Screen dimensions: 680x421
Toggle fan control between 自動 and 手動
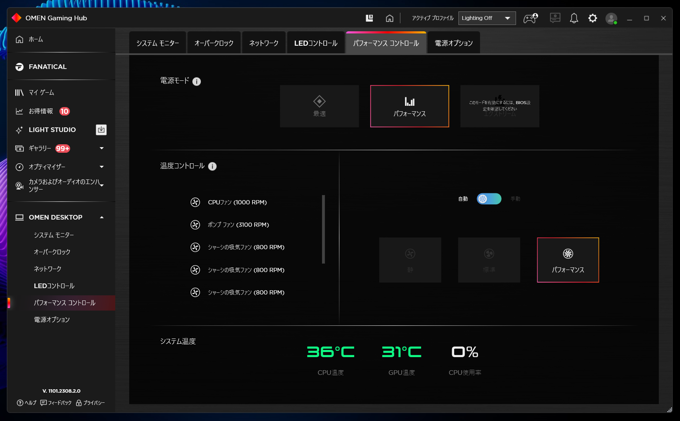pos(489,199)
